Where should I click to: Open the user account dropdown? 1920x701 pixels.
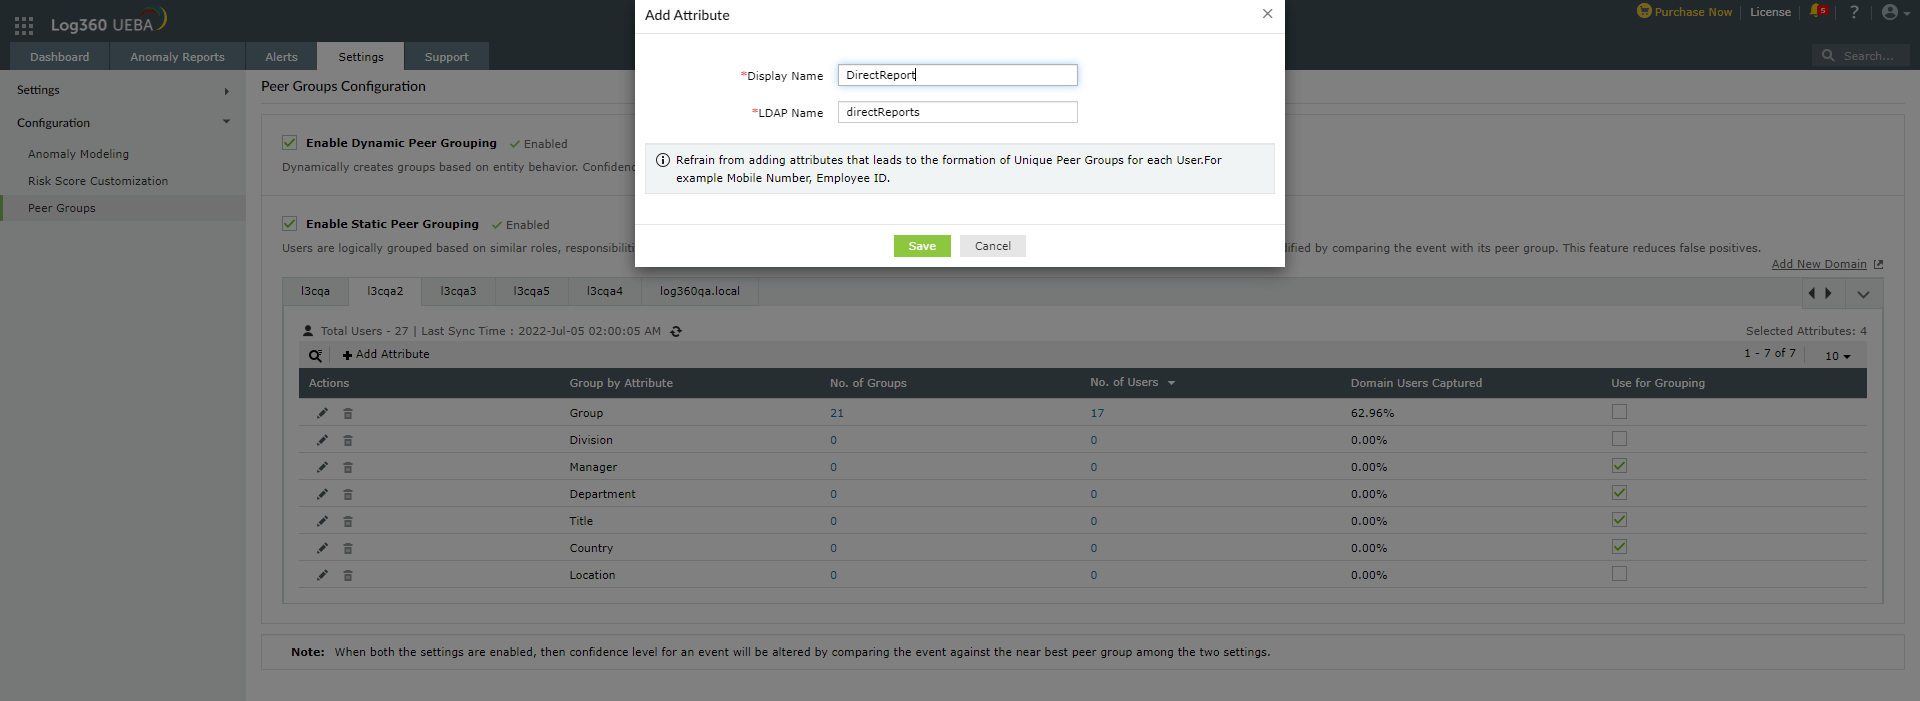[1895, 12]
